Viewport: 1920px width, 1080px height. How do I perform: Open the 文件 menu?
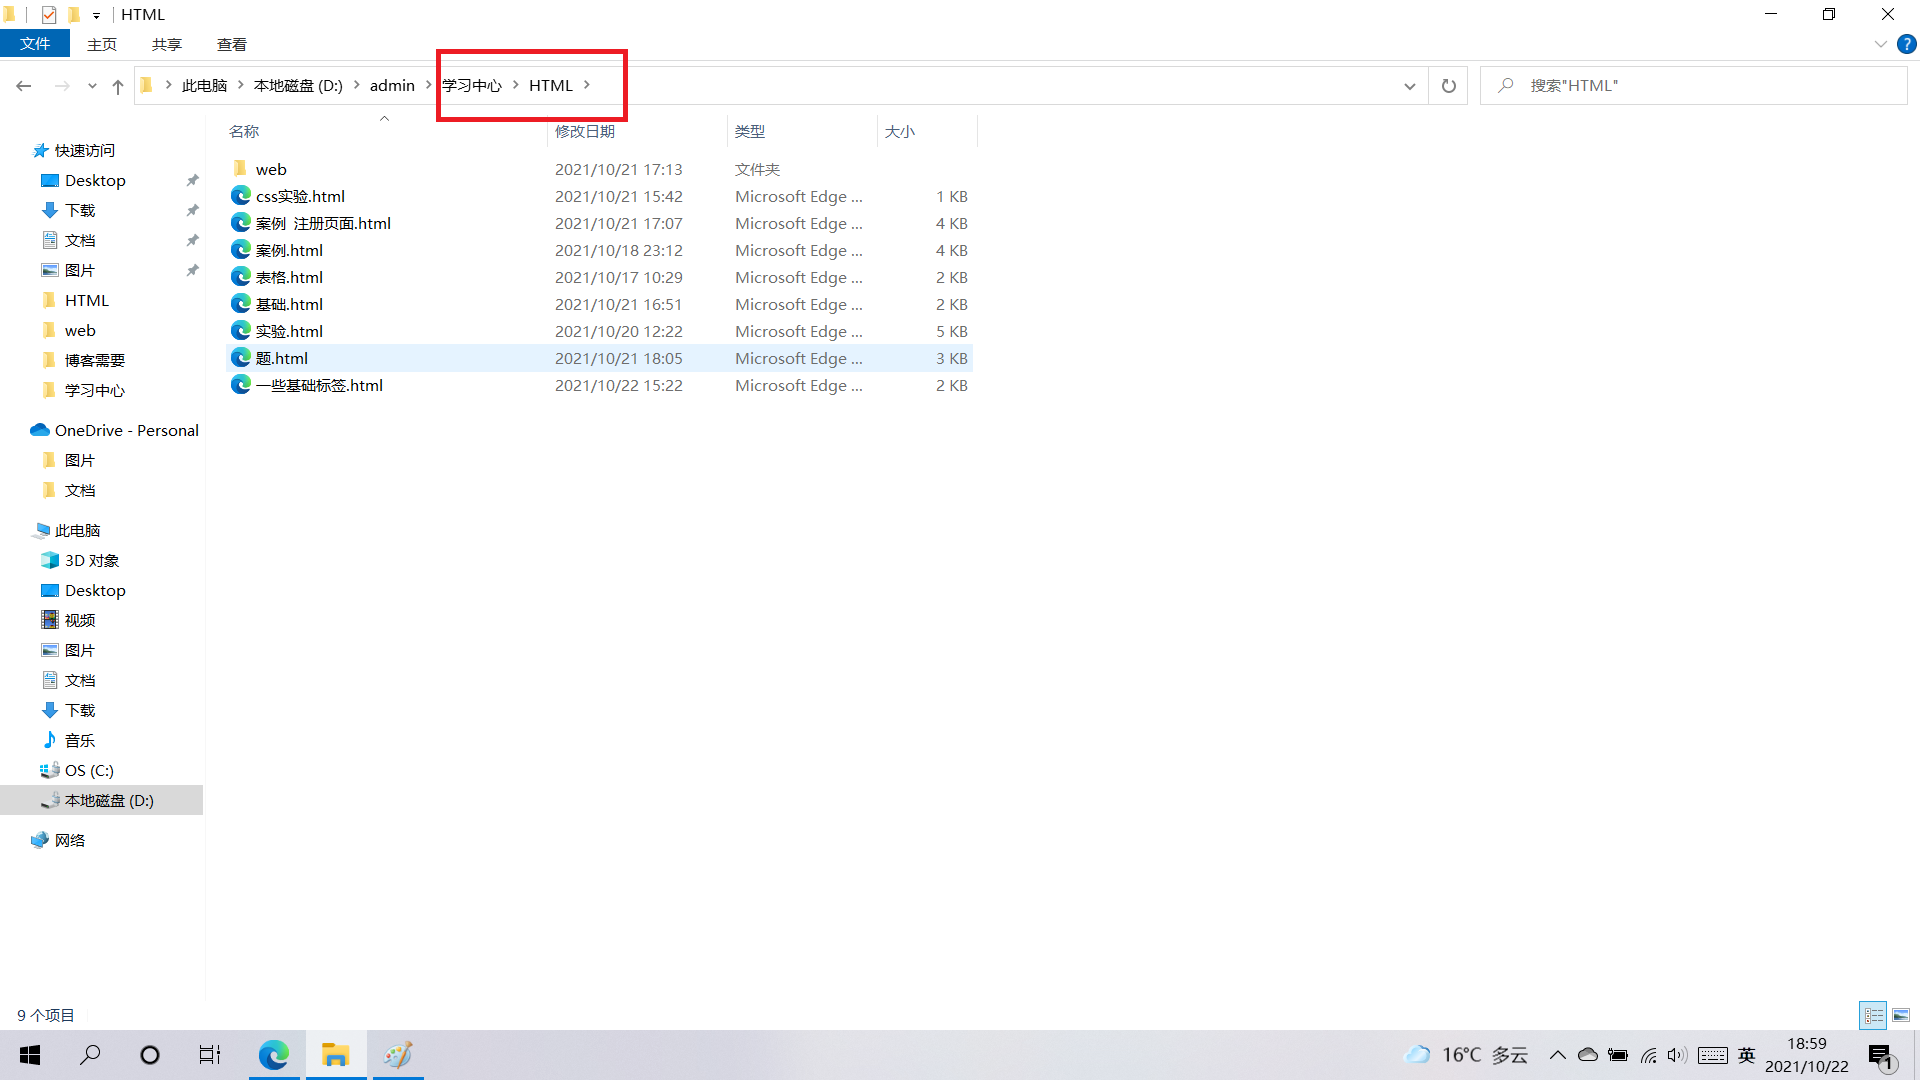coord(35,44)
